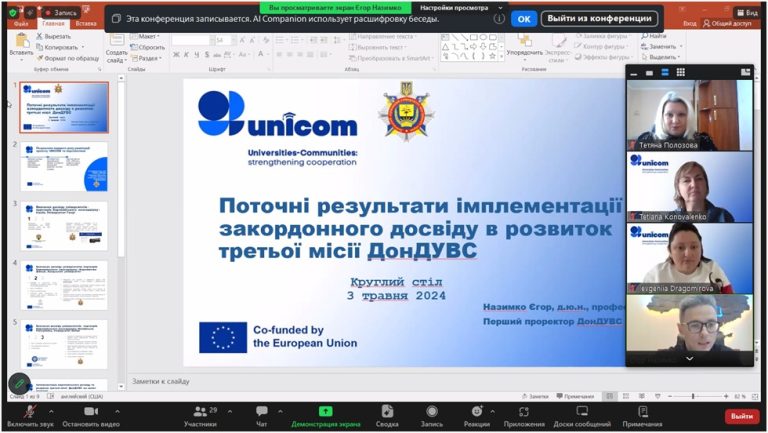
Task: Start Демонстрация экрана screen share
Action: (x=326, y=416)
